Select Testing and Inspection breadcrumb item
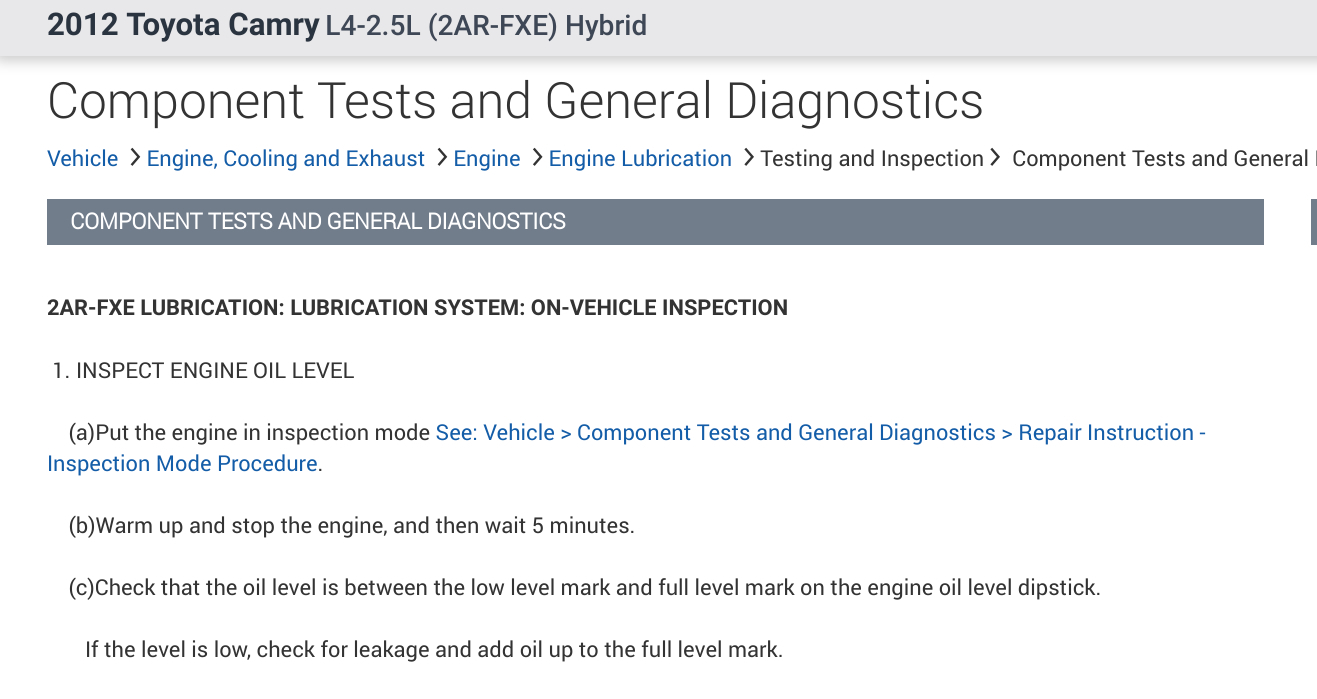This screenshot has height=699, width=1317. click(x=872, y=159)
